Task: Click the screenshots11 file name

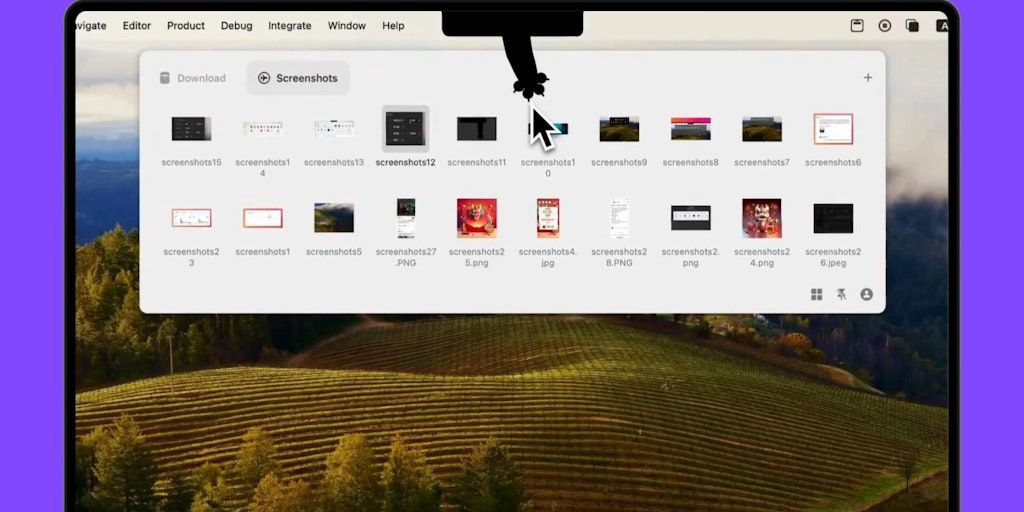Action: point(477,163)
